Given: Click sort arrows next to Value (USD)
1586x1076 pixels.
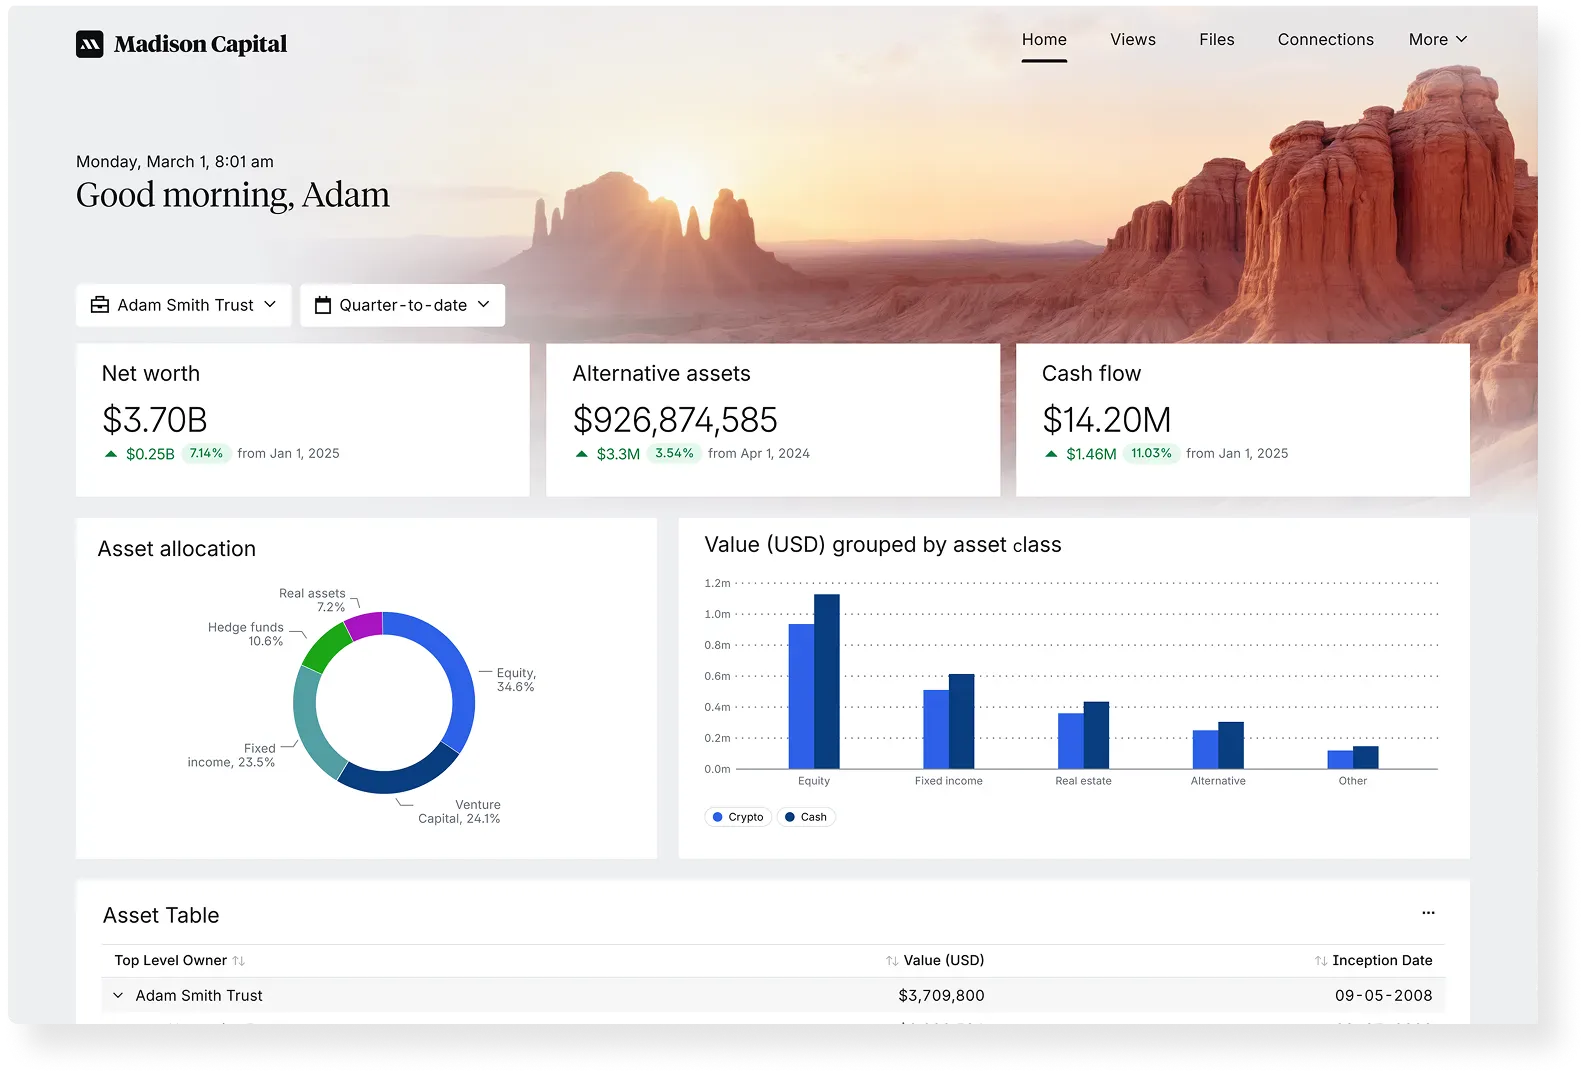Looking at the screenshot, I should tap(891, 961).
